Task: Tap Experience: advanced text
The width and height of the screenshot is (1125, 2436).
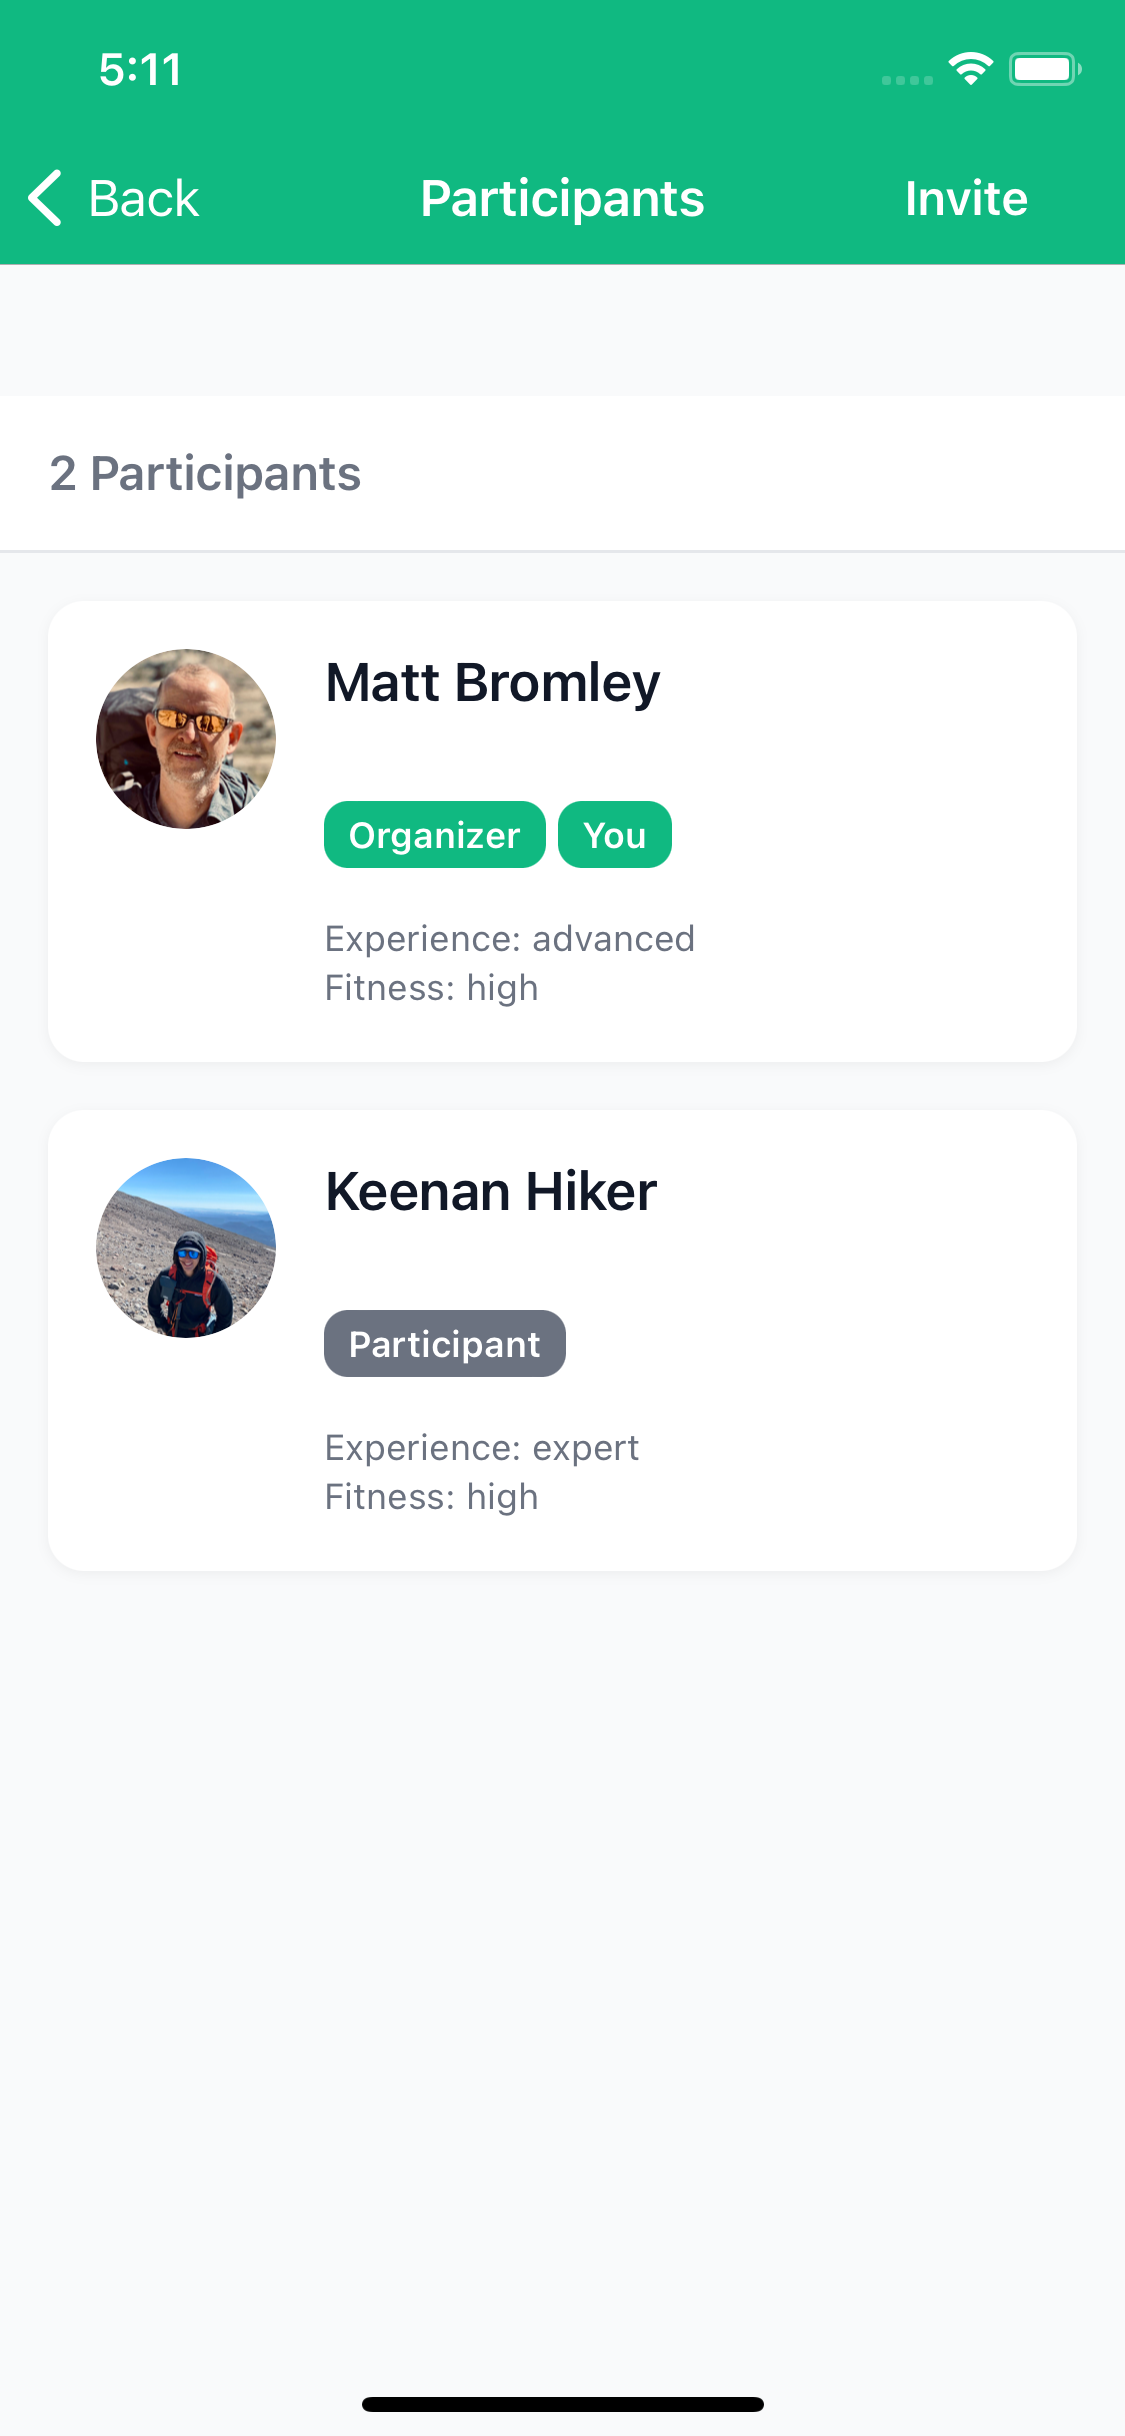Action: (509, 939)
